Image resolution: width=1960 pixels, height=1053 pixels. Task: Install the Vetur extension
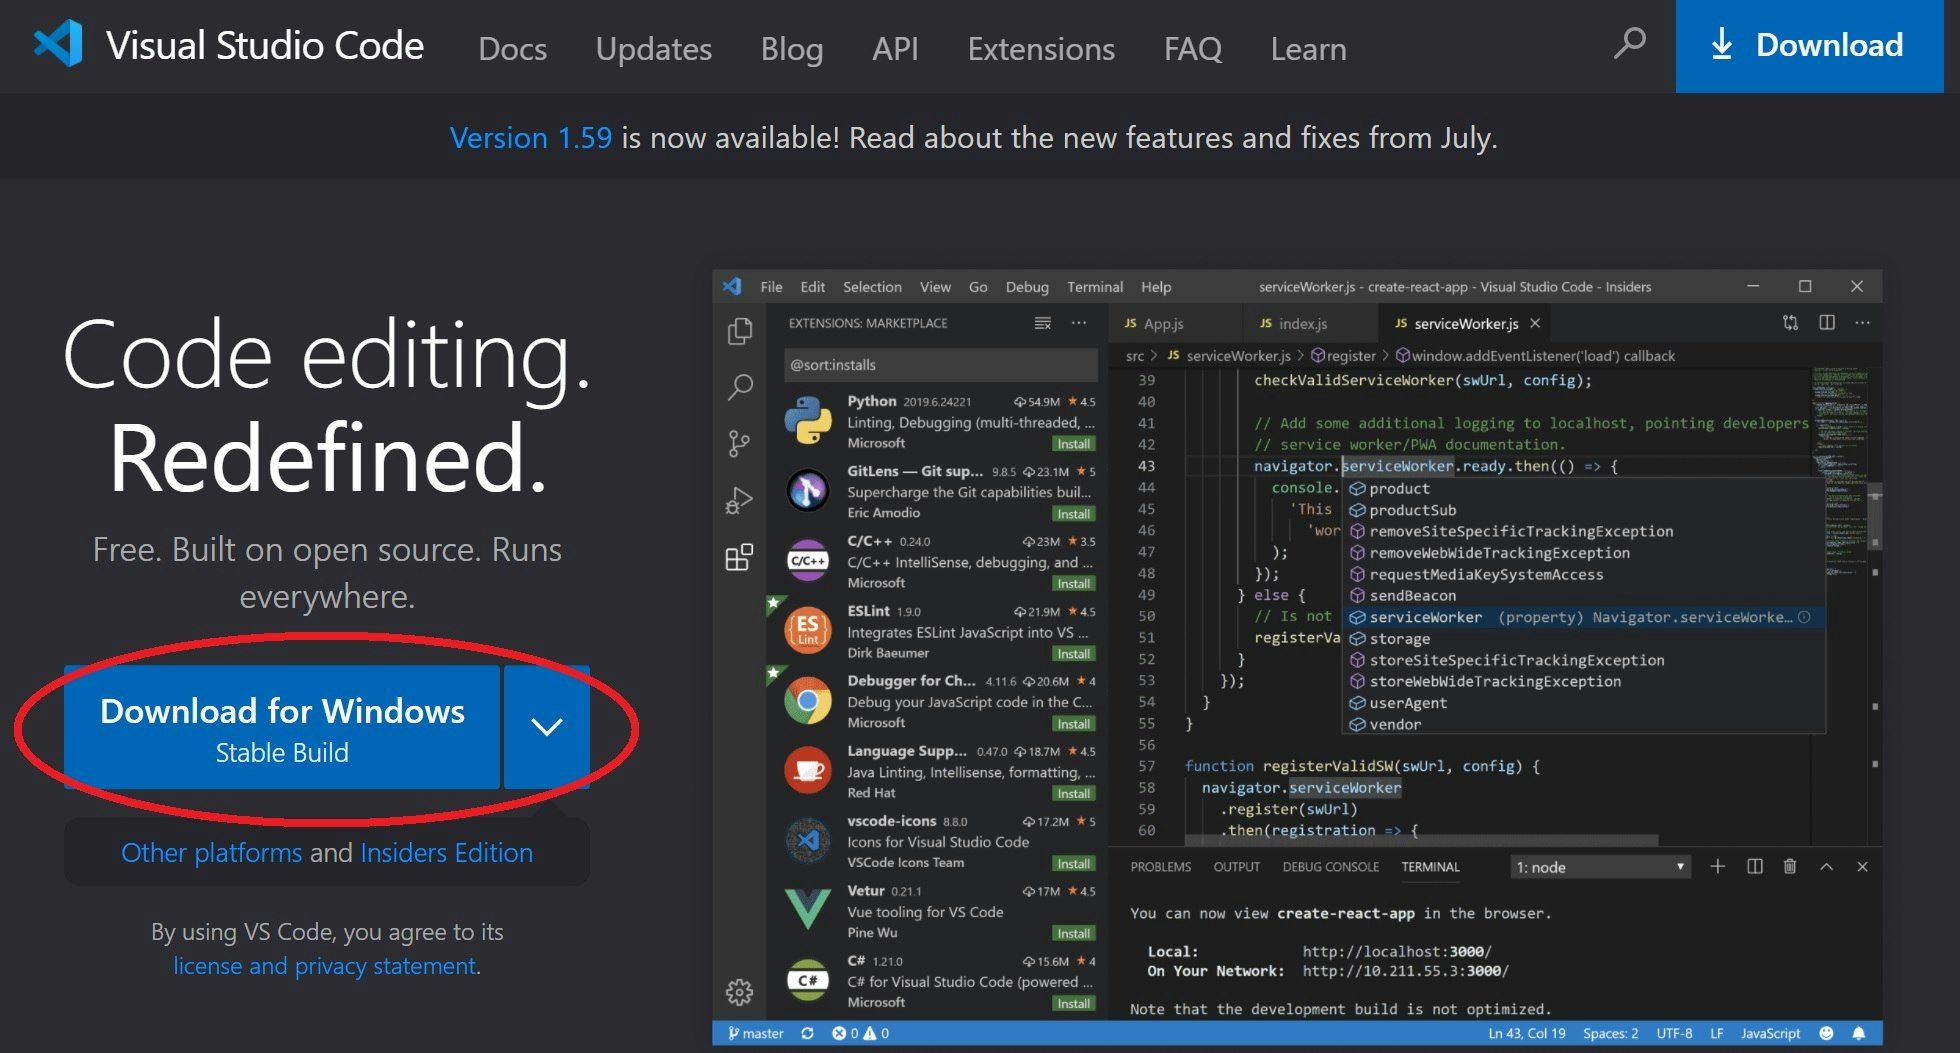click(1074, 934)
